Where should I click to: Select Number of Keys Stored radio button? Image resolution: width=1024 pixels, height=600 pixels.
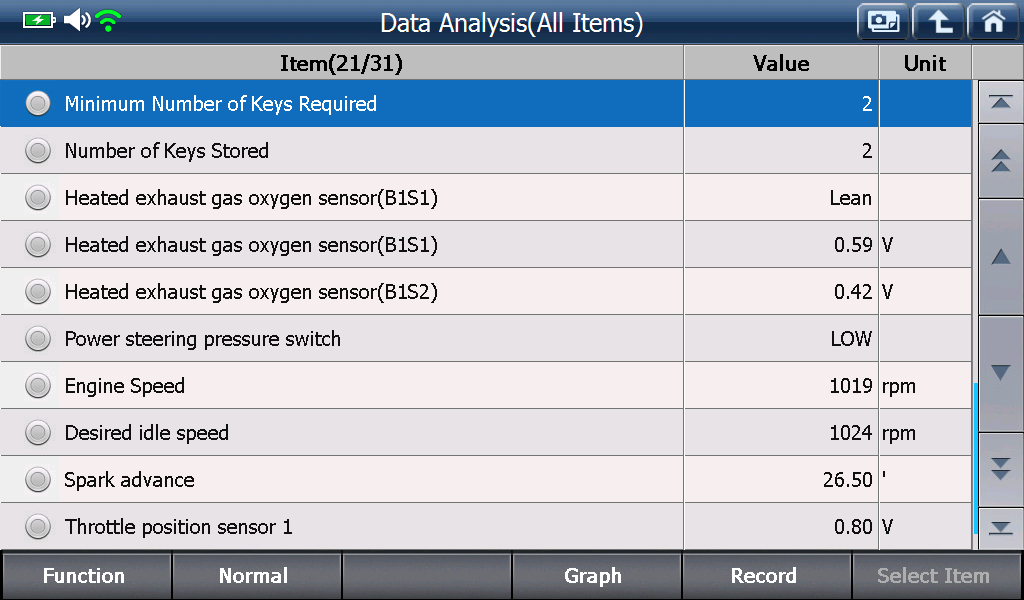tap(38, 151)
